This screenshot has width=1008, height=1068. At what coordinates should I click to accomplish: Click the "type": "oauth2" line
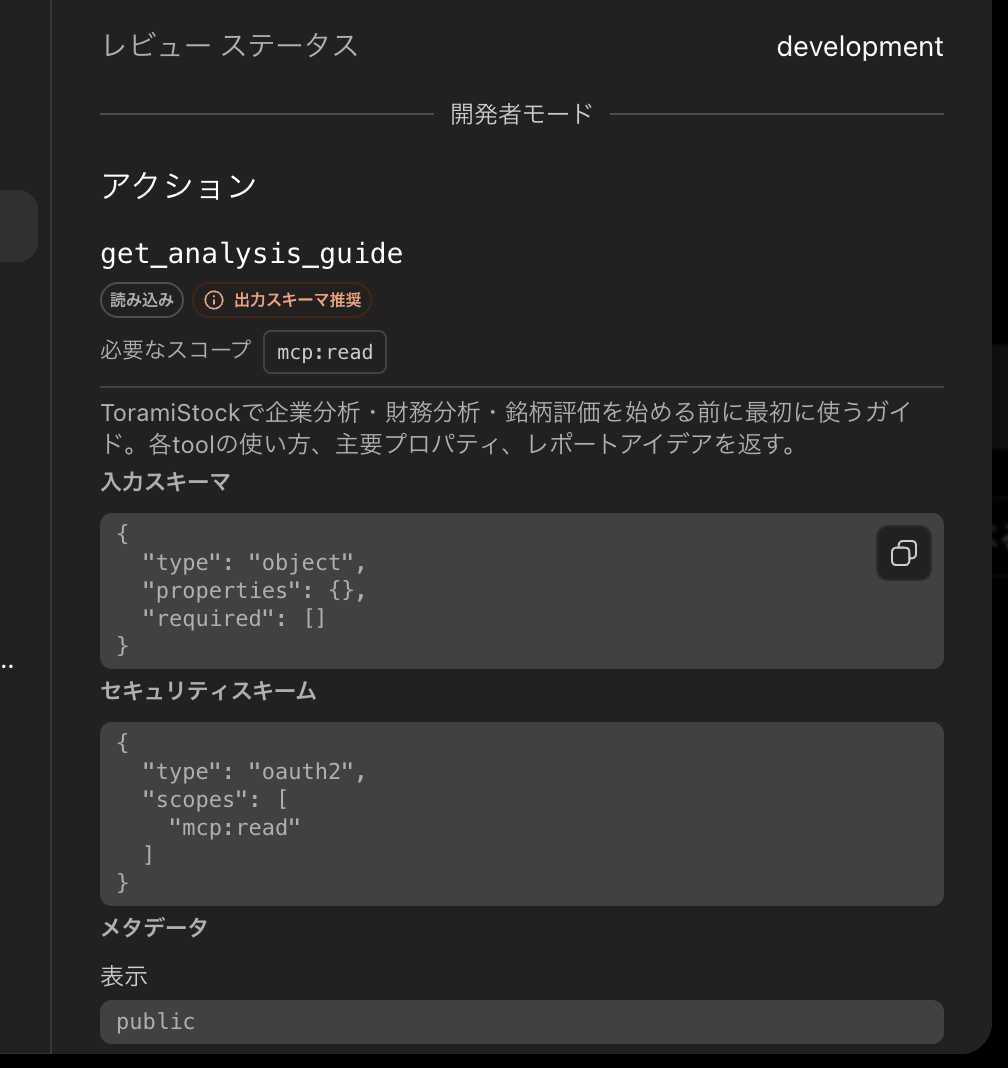click(x=254, y=772)
